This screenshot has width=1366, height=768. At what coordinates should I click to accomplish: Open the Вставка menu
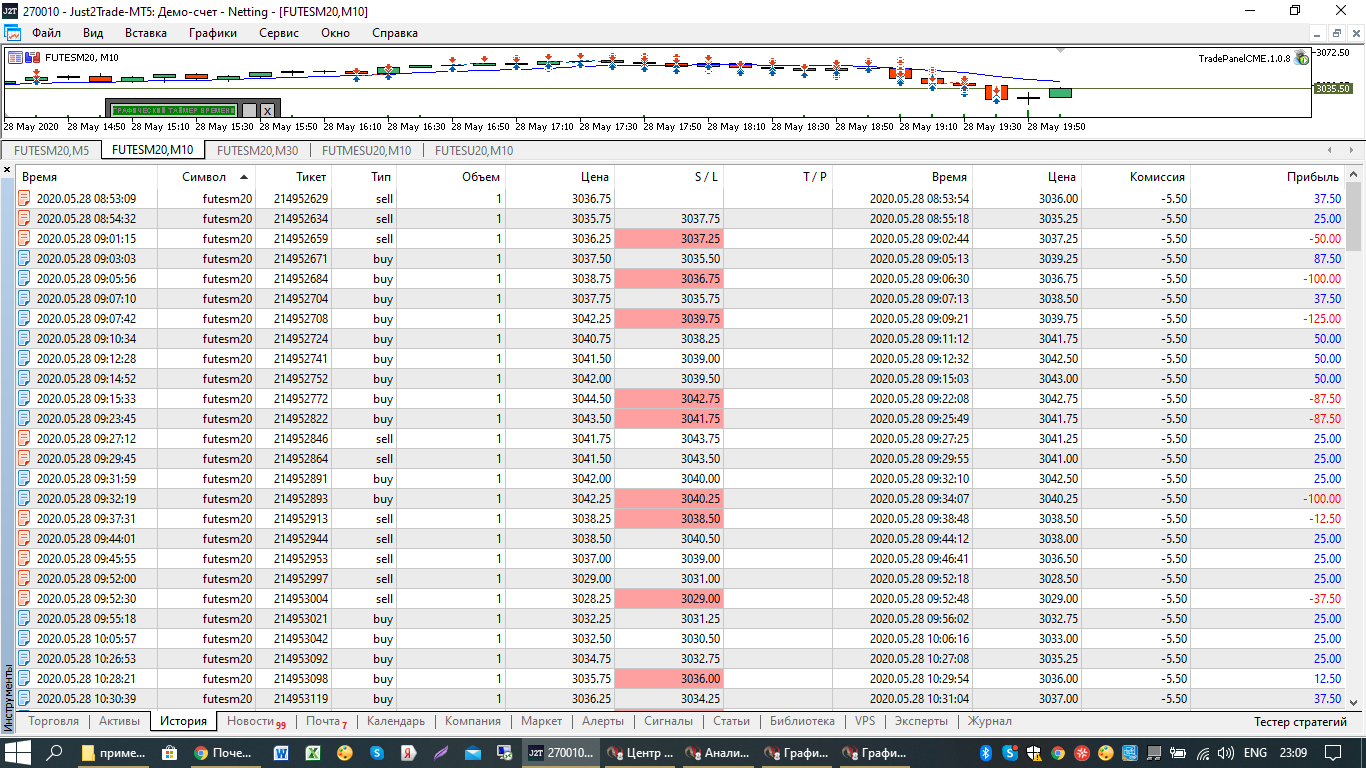[x=146, y=33]
